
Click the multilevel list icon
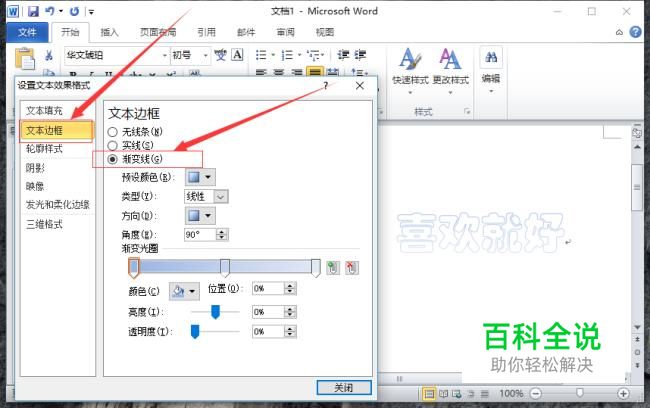coord(313,55)
